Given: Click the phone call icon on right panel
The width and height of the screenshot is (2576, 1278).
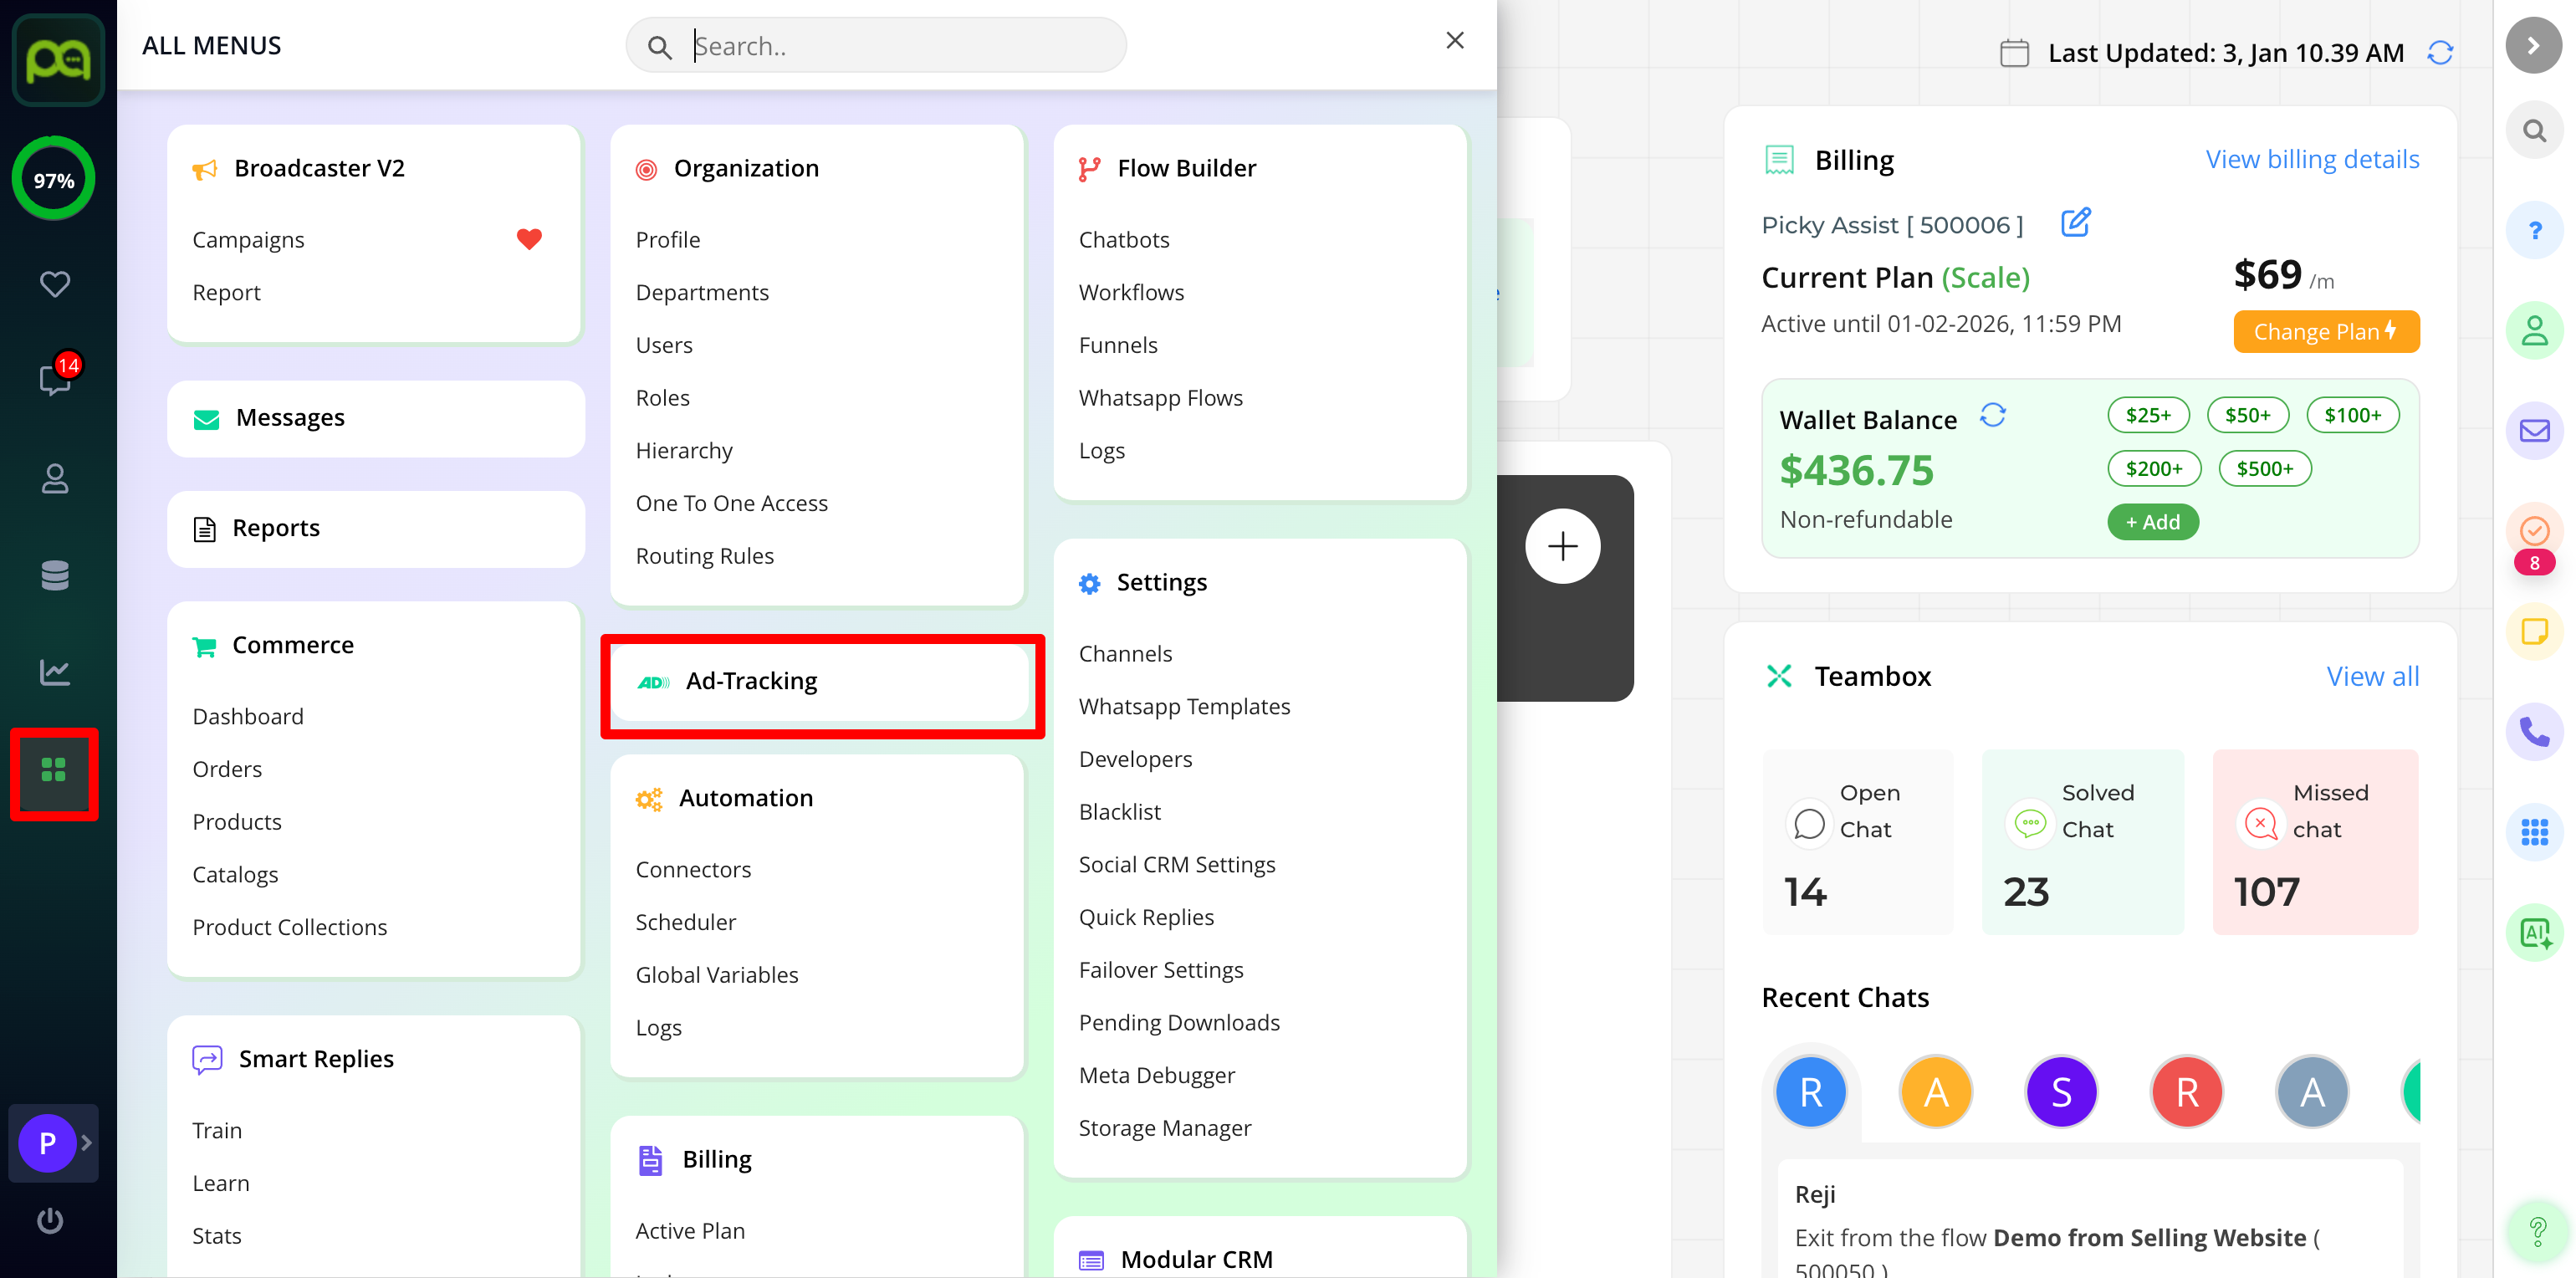Looking at the screenshot, I should click(2533, 732).
